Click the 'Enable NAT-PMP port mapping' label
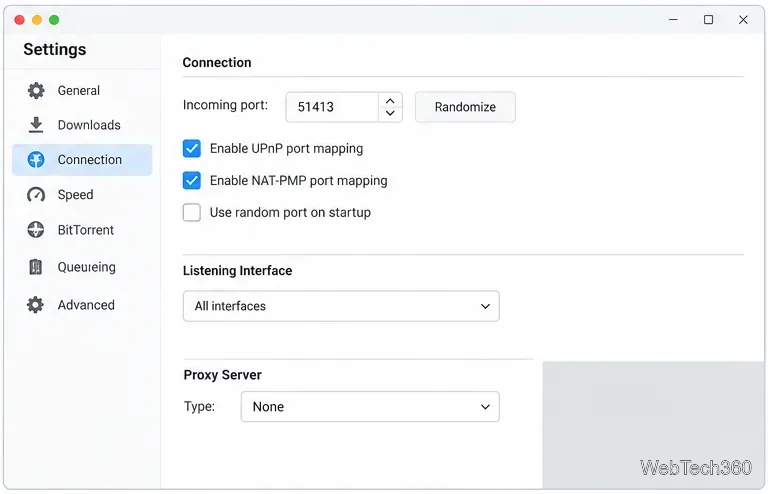Image resolution: width=768 pixels, height=494 pixels. coord(298,180)
